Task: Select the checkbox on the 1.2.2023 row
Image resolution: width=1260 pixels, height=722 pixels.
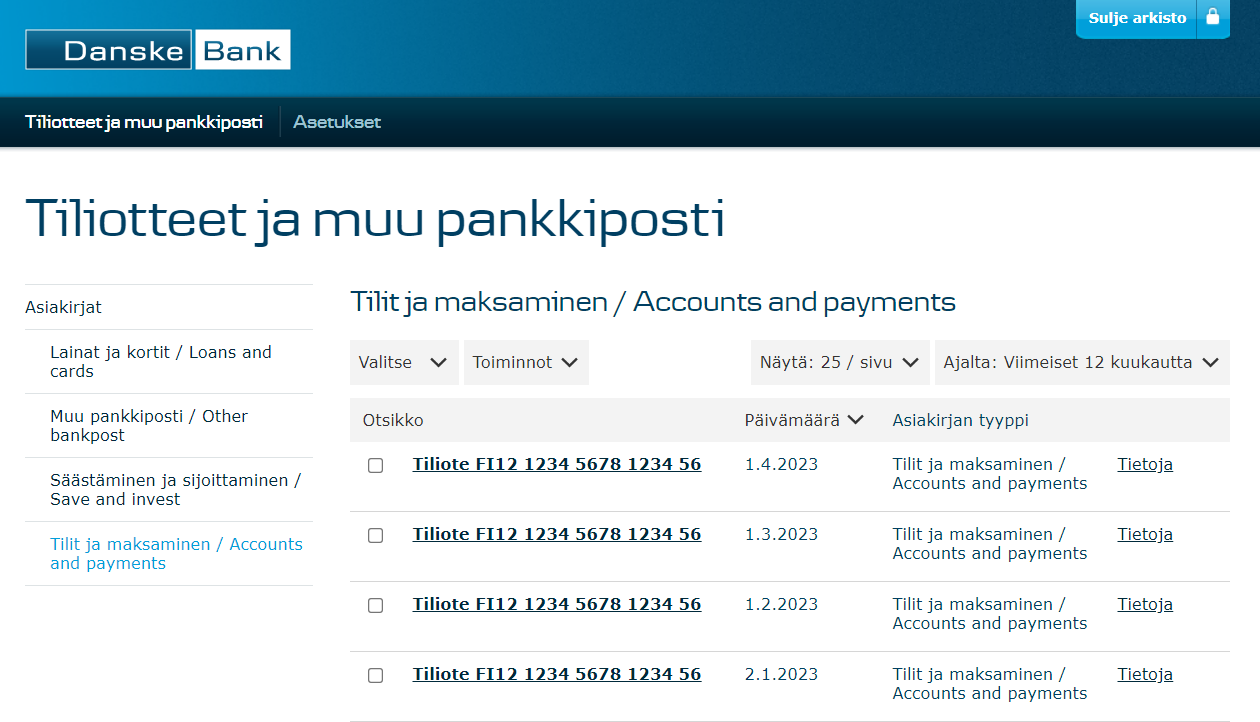Action: click(x=375, y=605)
